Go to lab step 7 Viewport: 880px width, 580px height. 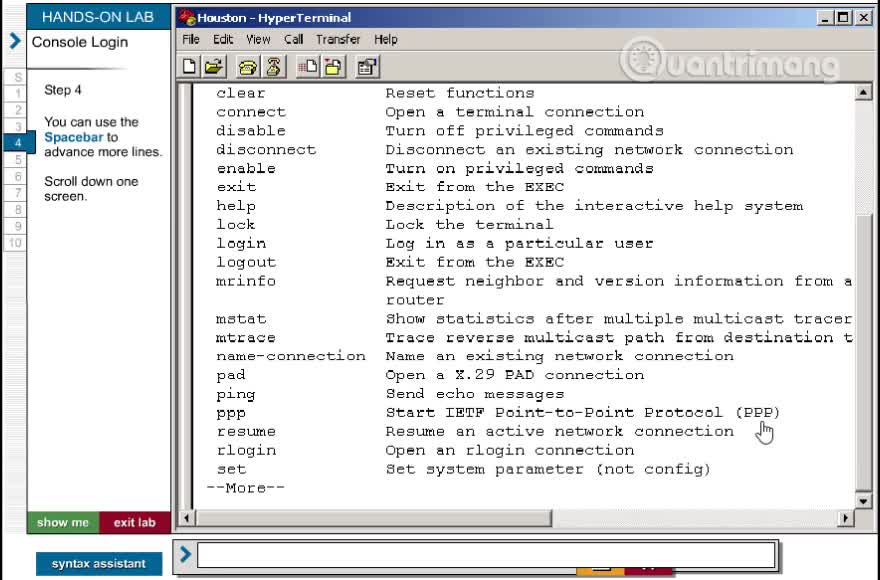(x=17, y=193)
